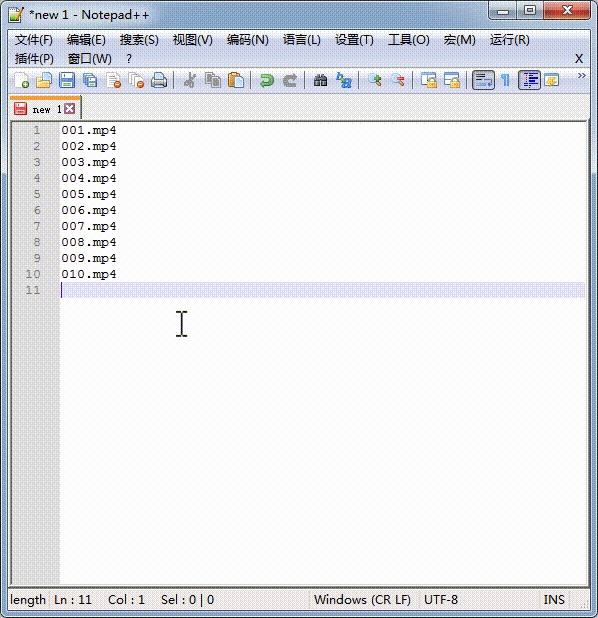Open the 搜索(S) menu
The image size is (598, 618).
(139, 40)
